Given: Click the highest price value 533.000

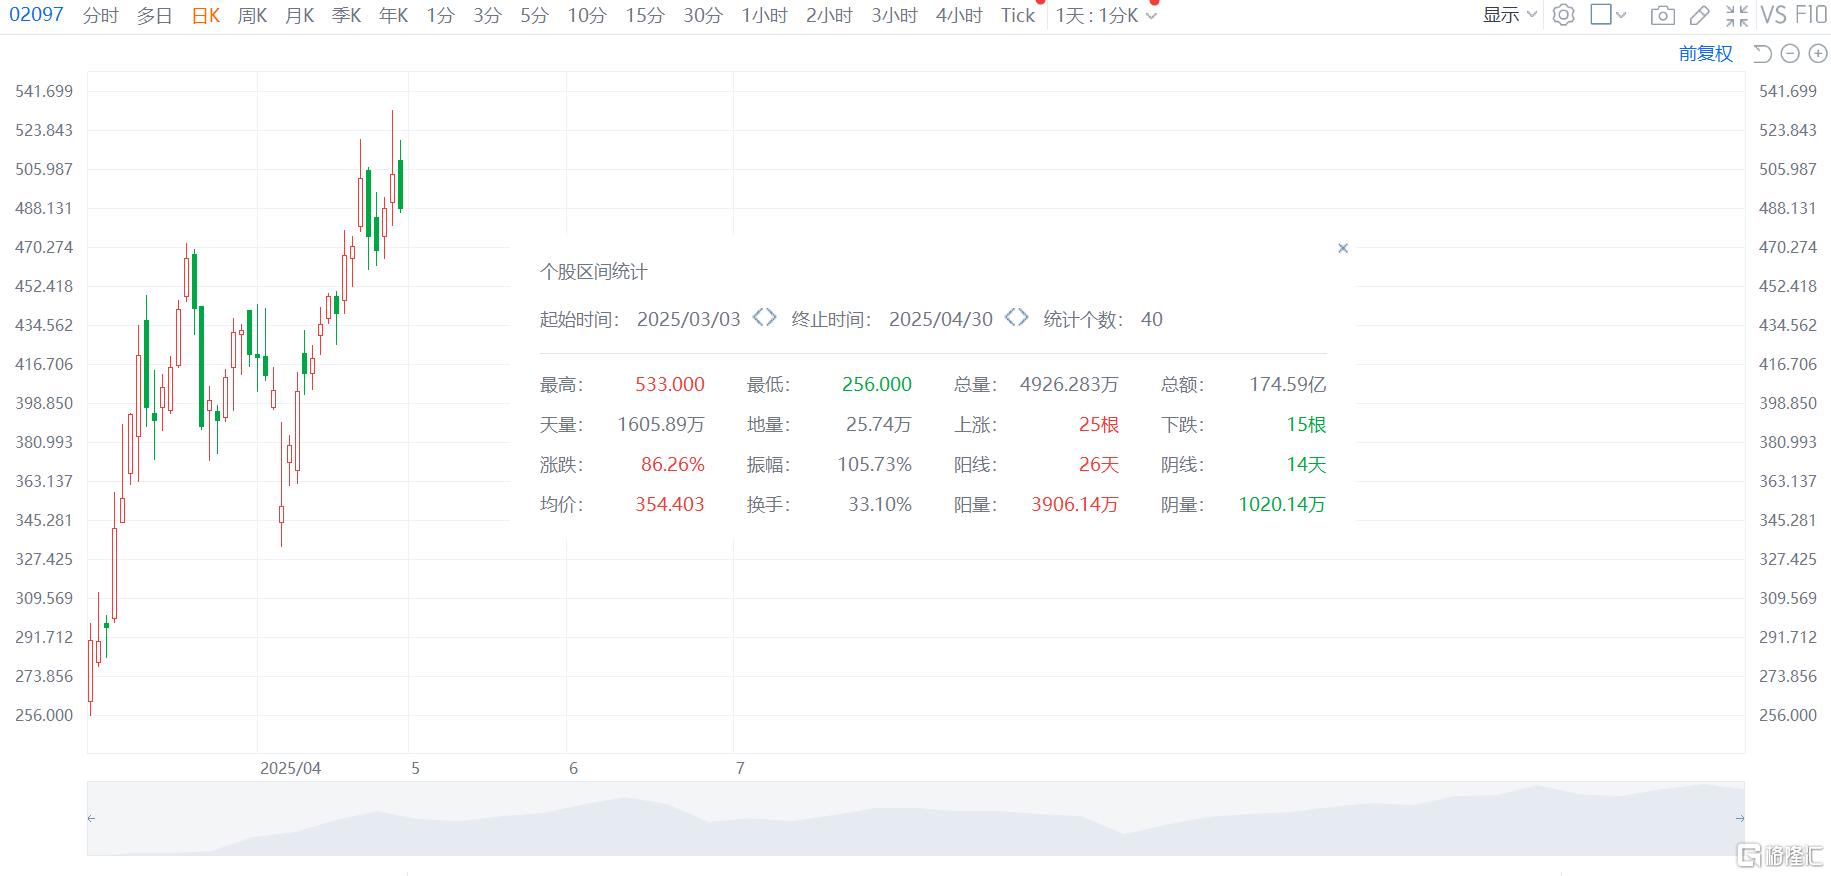Looking at the screenshot, I should [670, 384].
